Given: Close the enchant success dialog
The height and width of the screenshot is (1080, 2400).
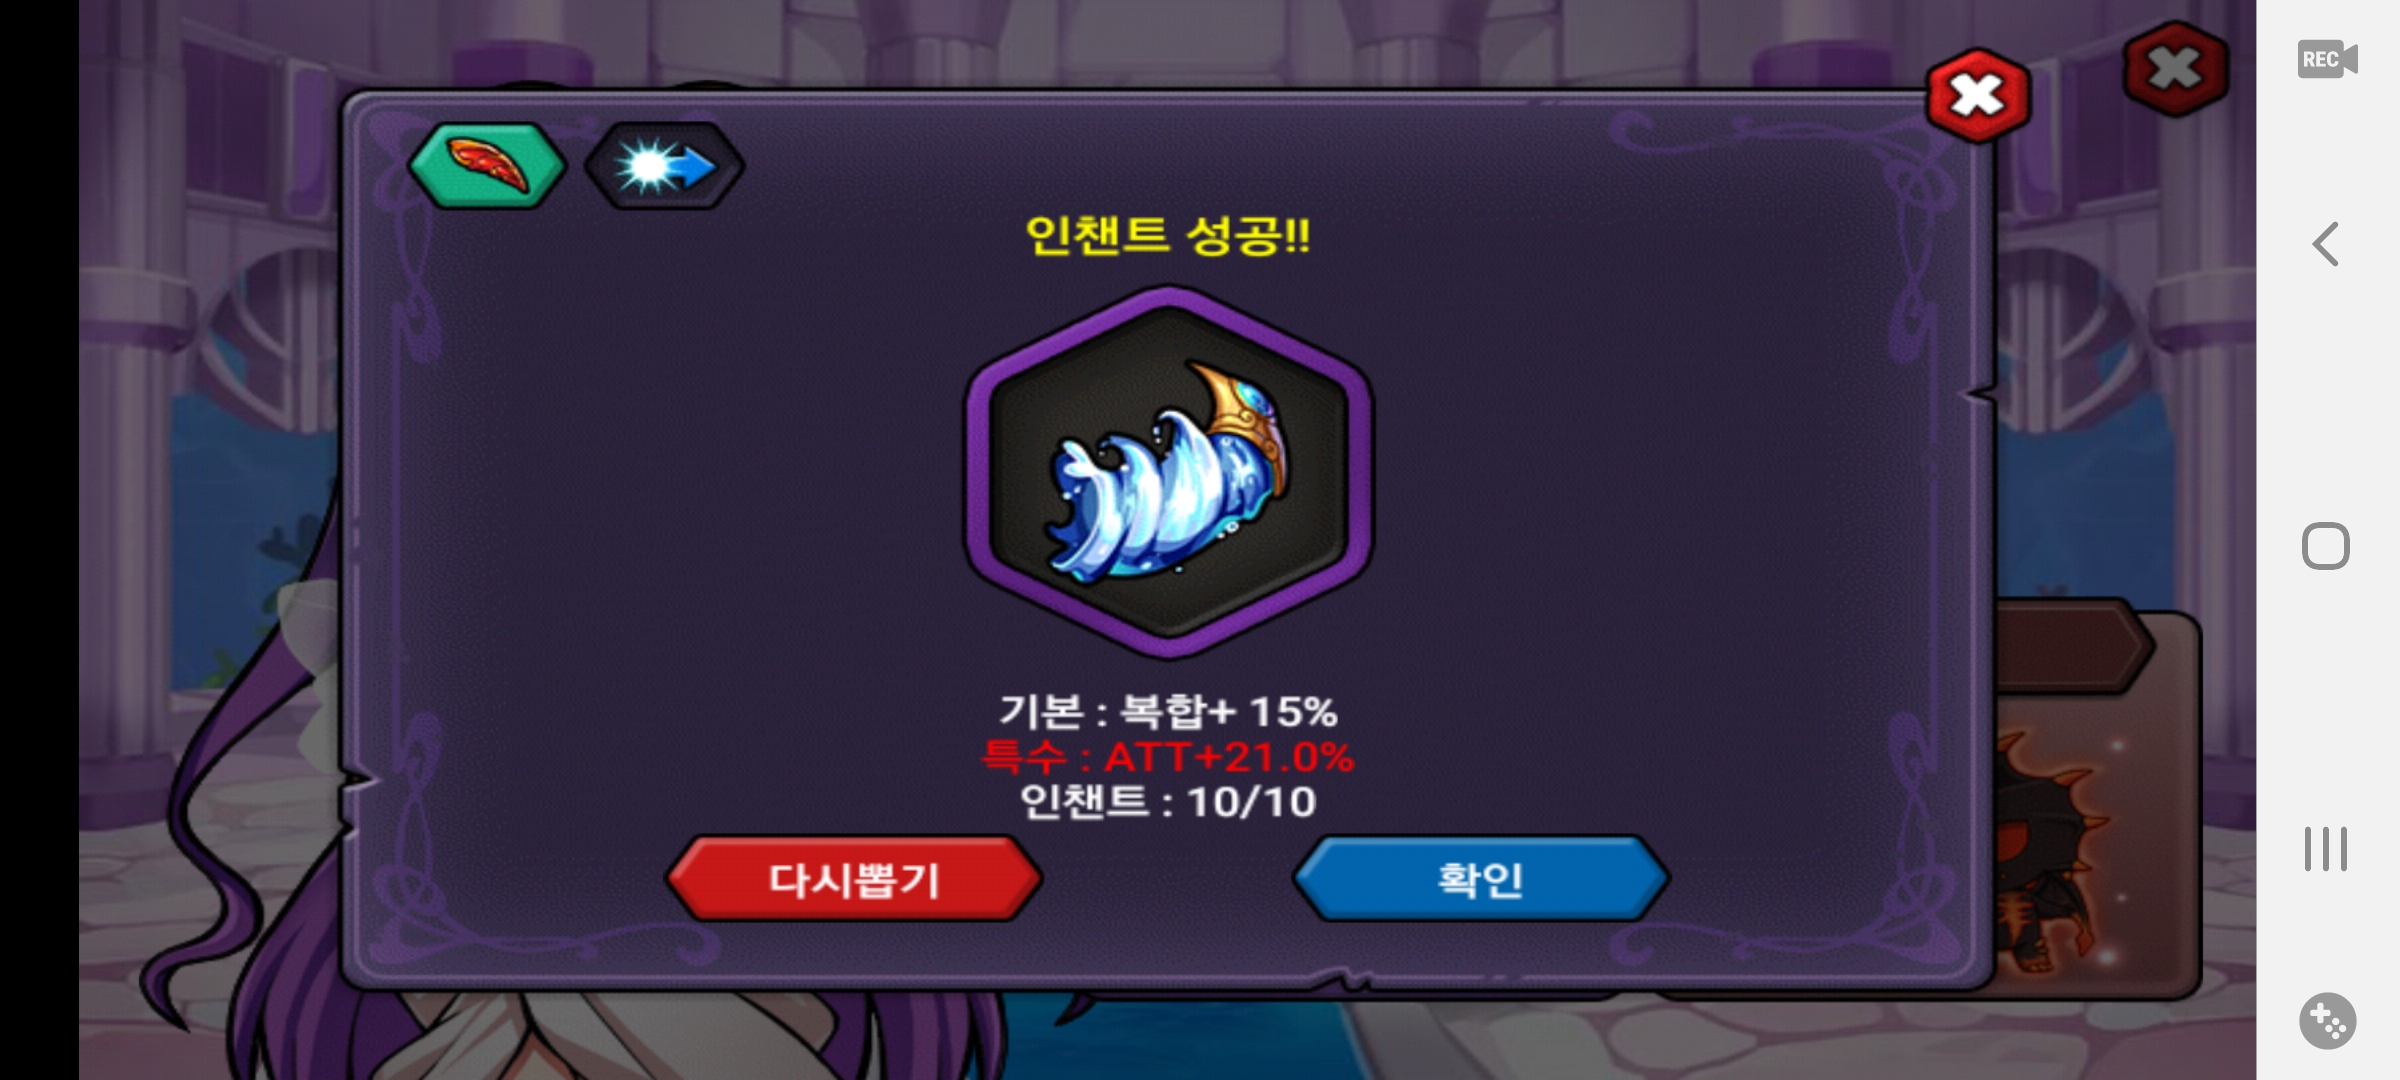Looking at the screenshot, I should [x=1977, y=96].
